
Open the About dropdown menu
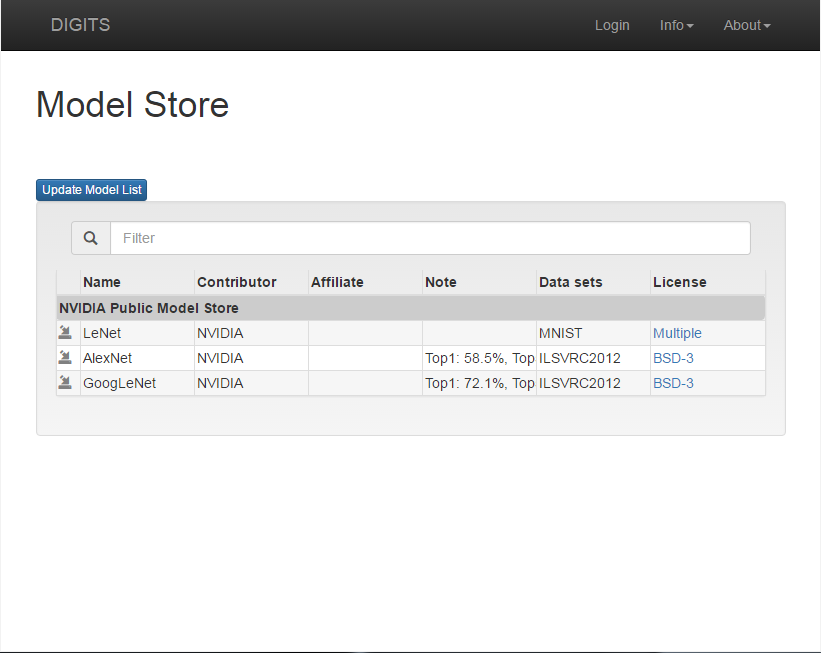pyautogui.click(x=747, y=25)
